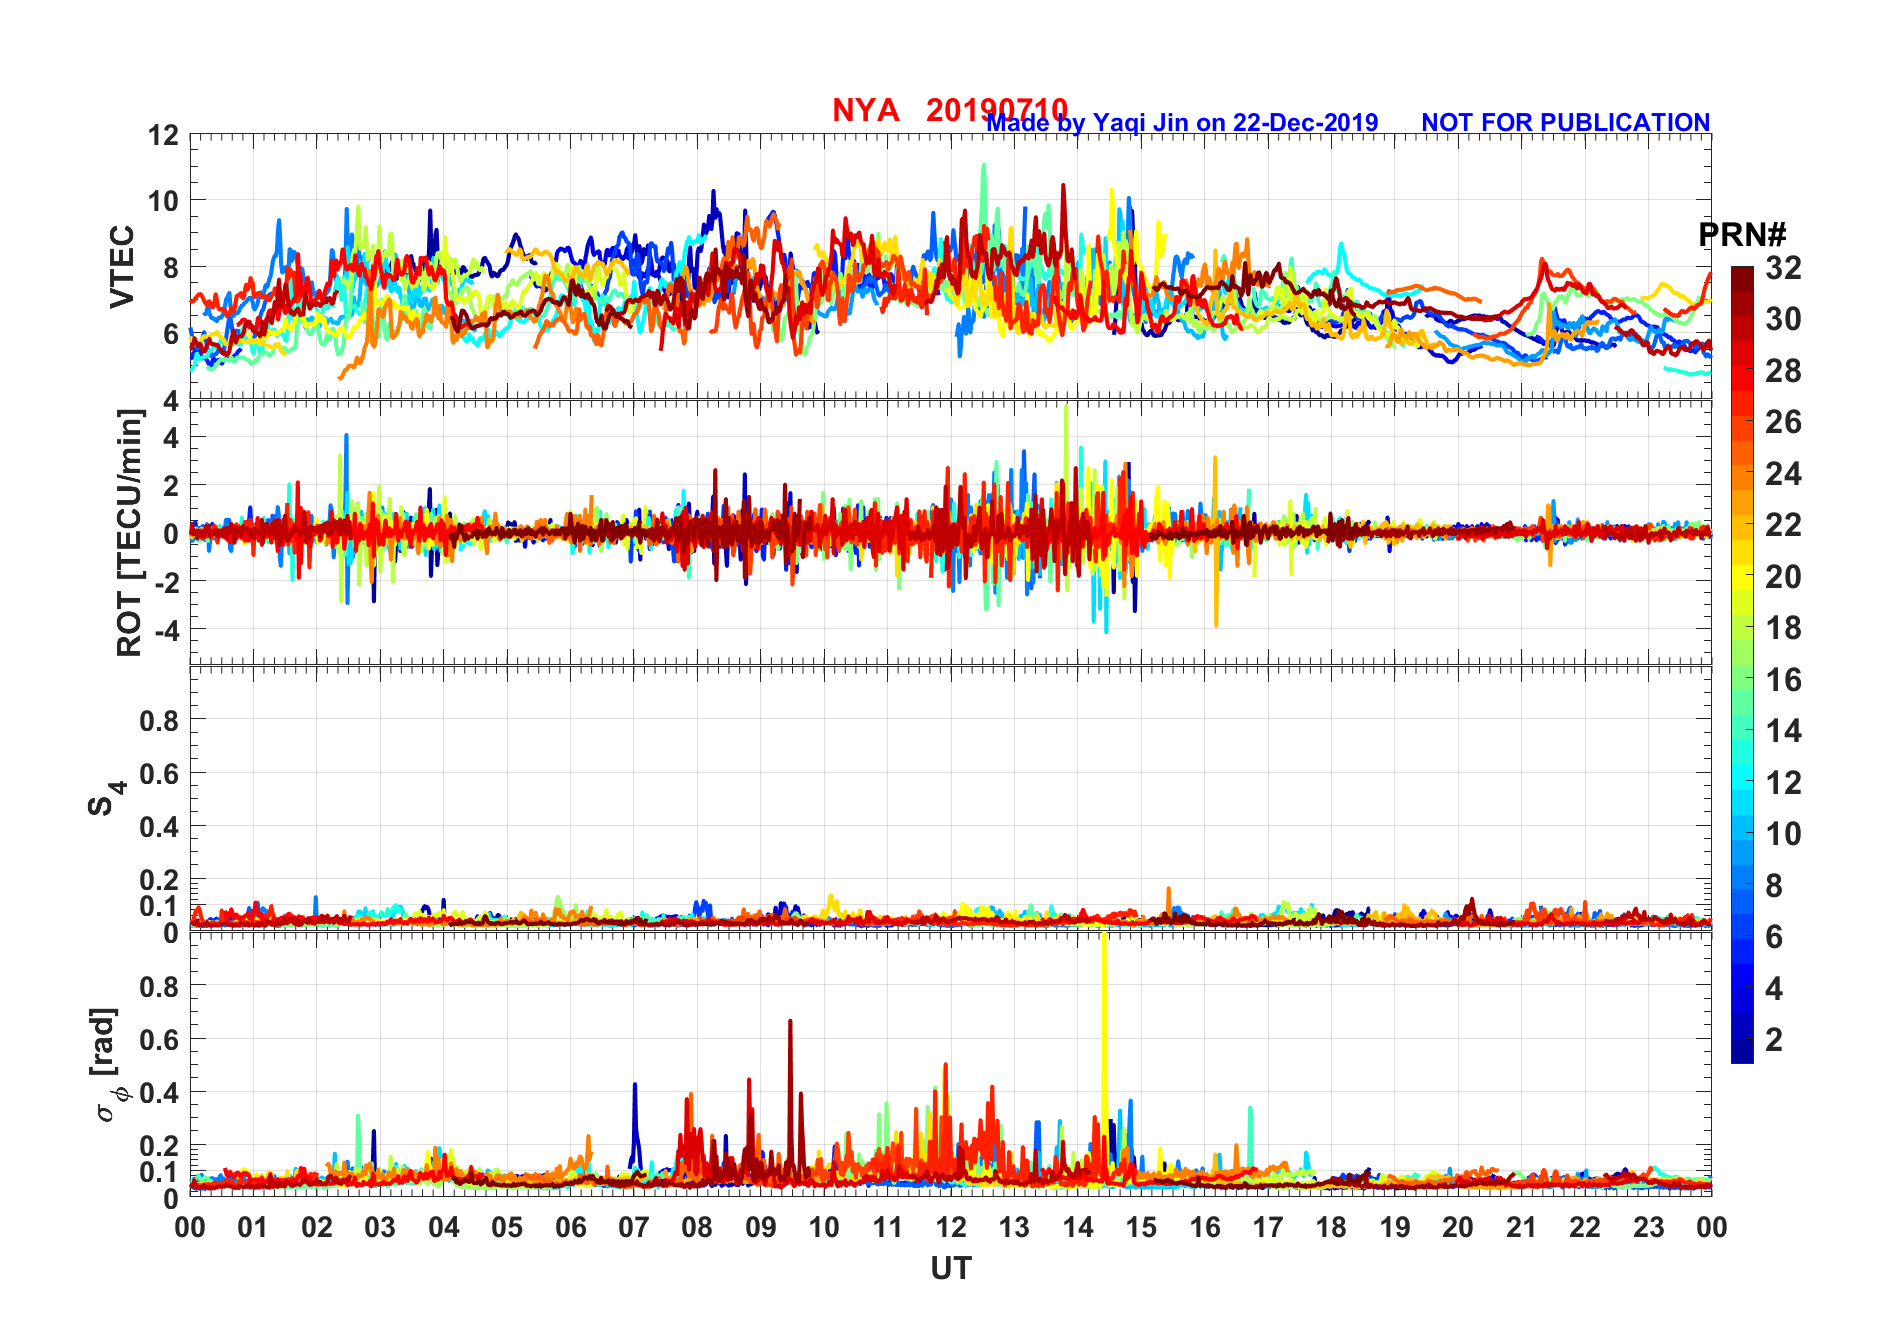1902x1330 pixels.
Task: Click the UT hour tick label 05
Action: point(507,1227)
